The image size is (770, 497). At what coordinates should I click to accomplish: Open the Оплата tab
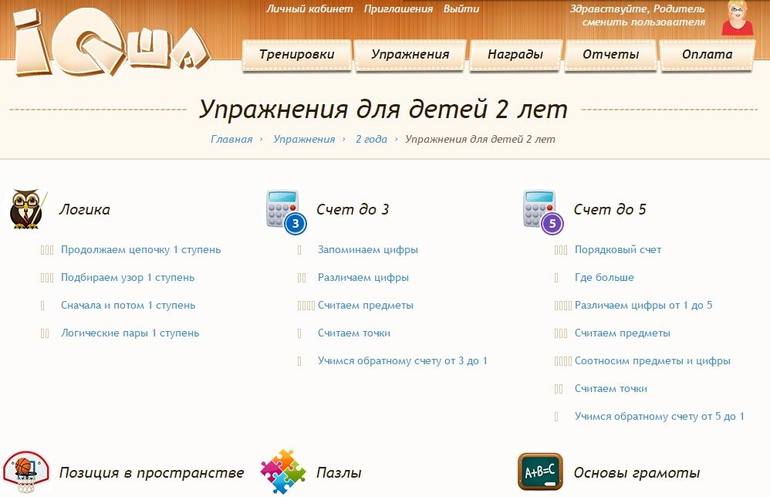pyautogui.click(x=707, y=54)
